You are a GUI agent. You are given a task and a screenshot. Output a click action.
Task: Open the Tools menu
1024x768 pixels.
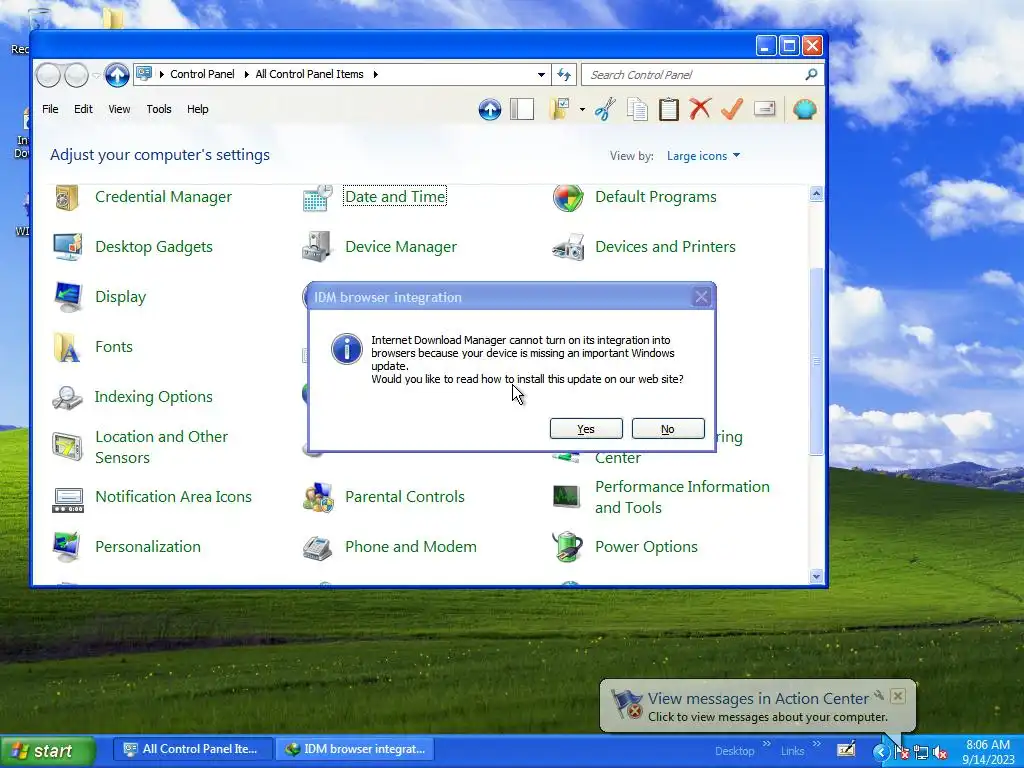pyautogui.click(x=159, y=109)
